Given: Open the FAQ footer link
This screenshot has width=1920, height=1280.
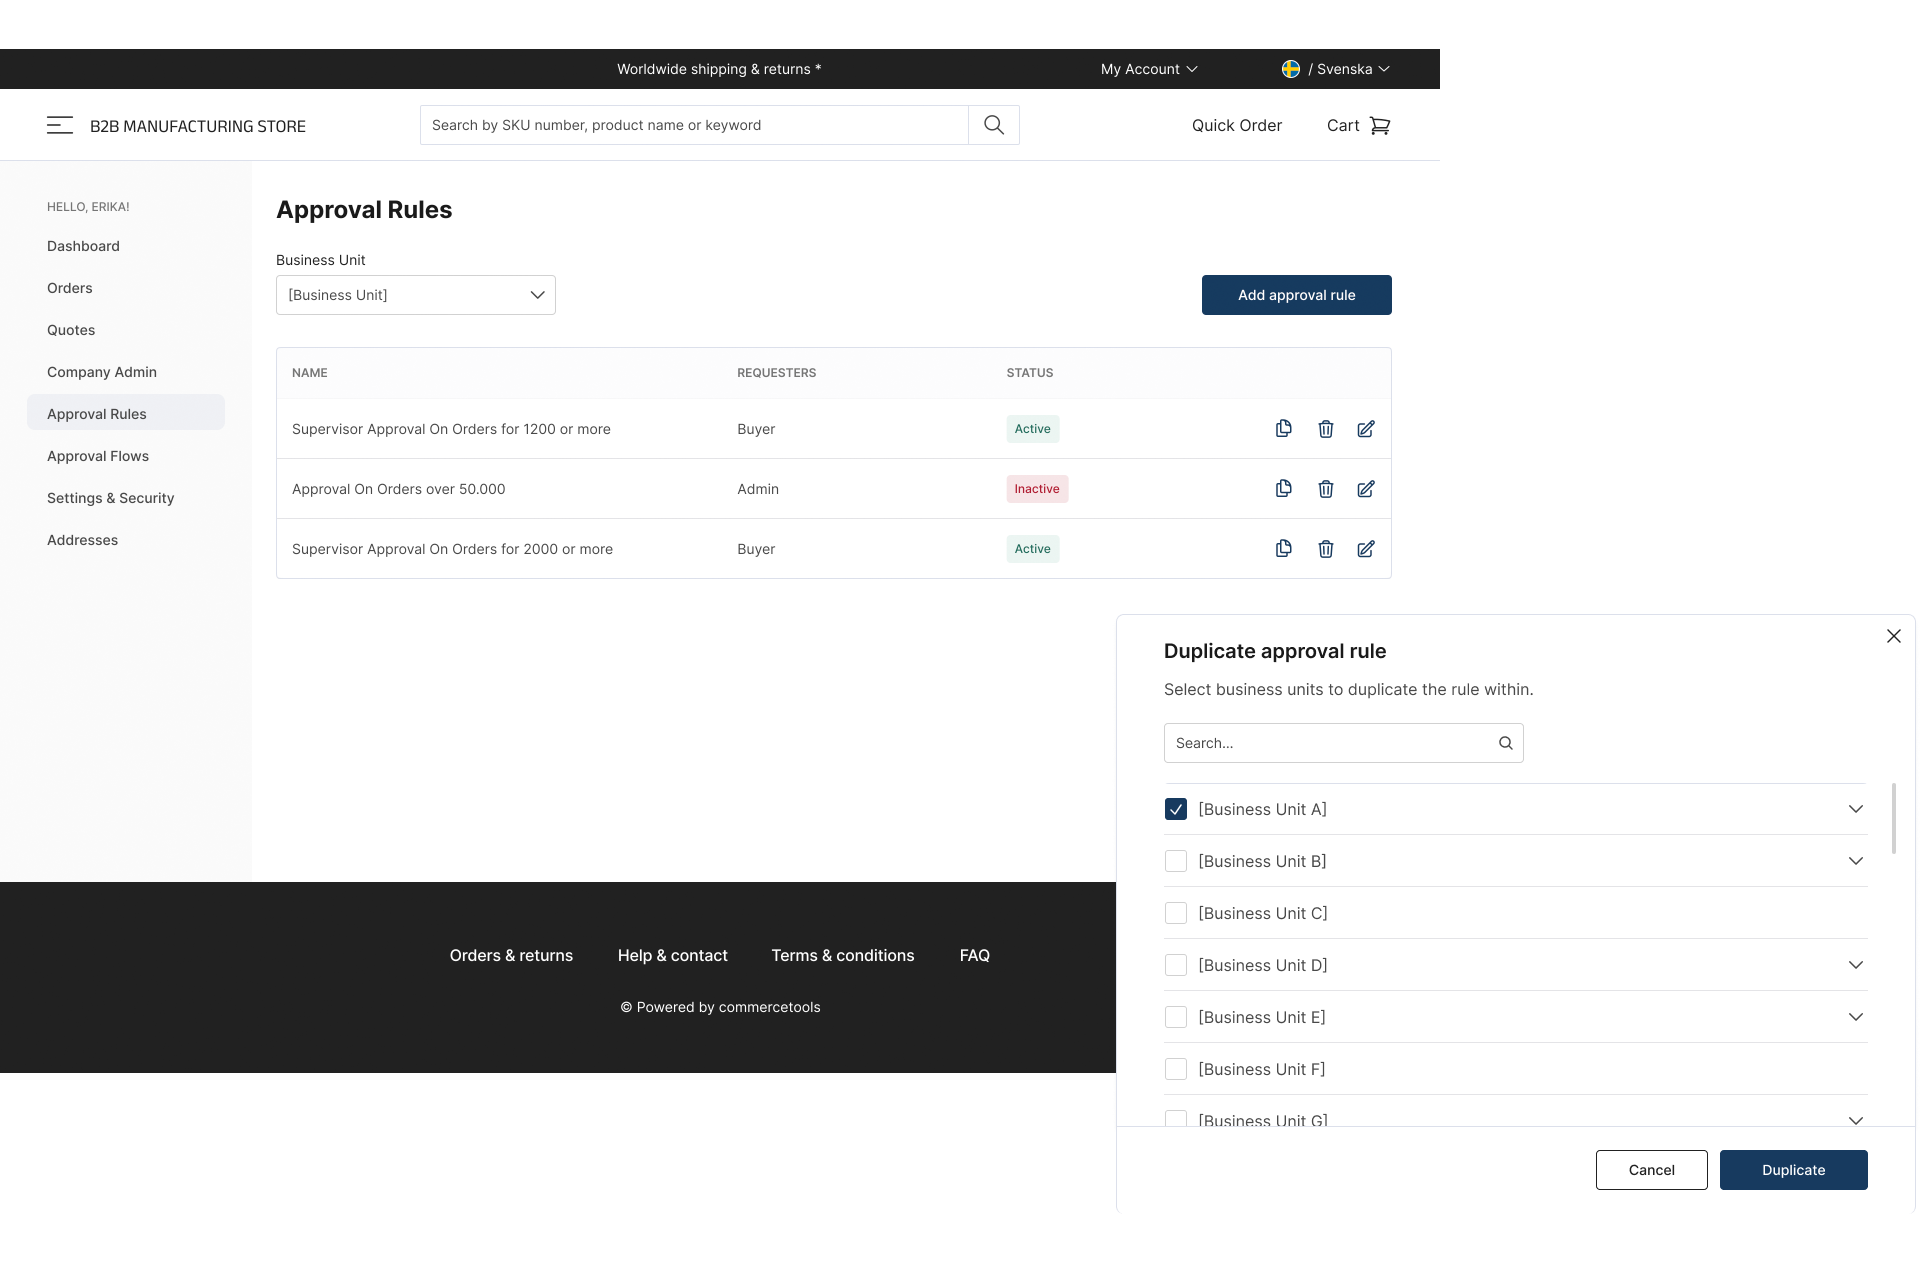Looking at the screenshot, I should pos(975,955).
